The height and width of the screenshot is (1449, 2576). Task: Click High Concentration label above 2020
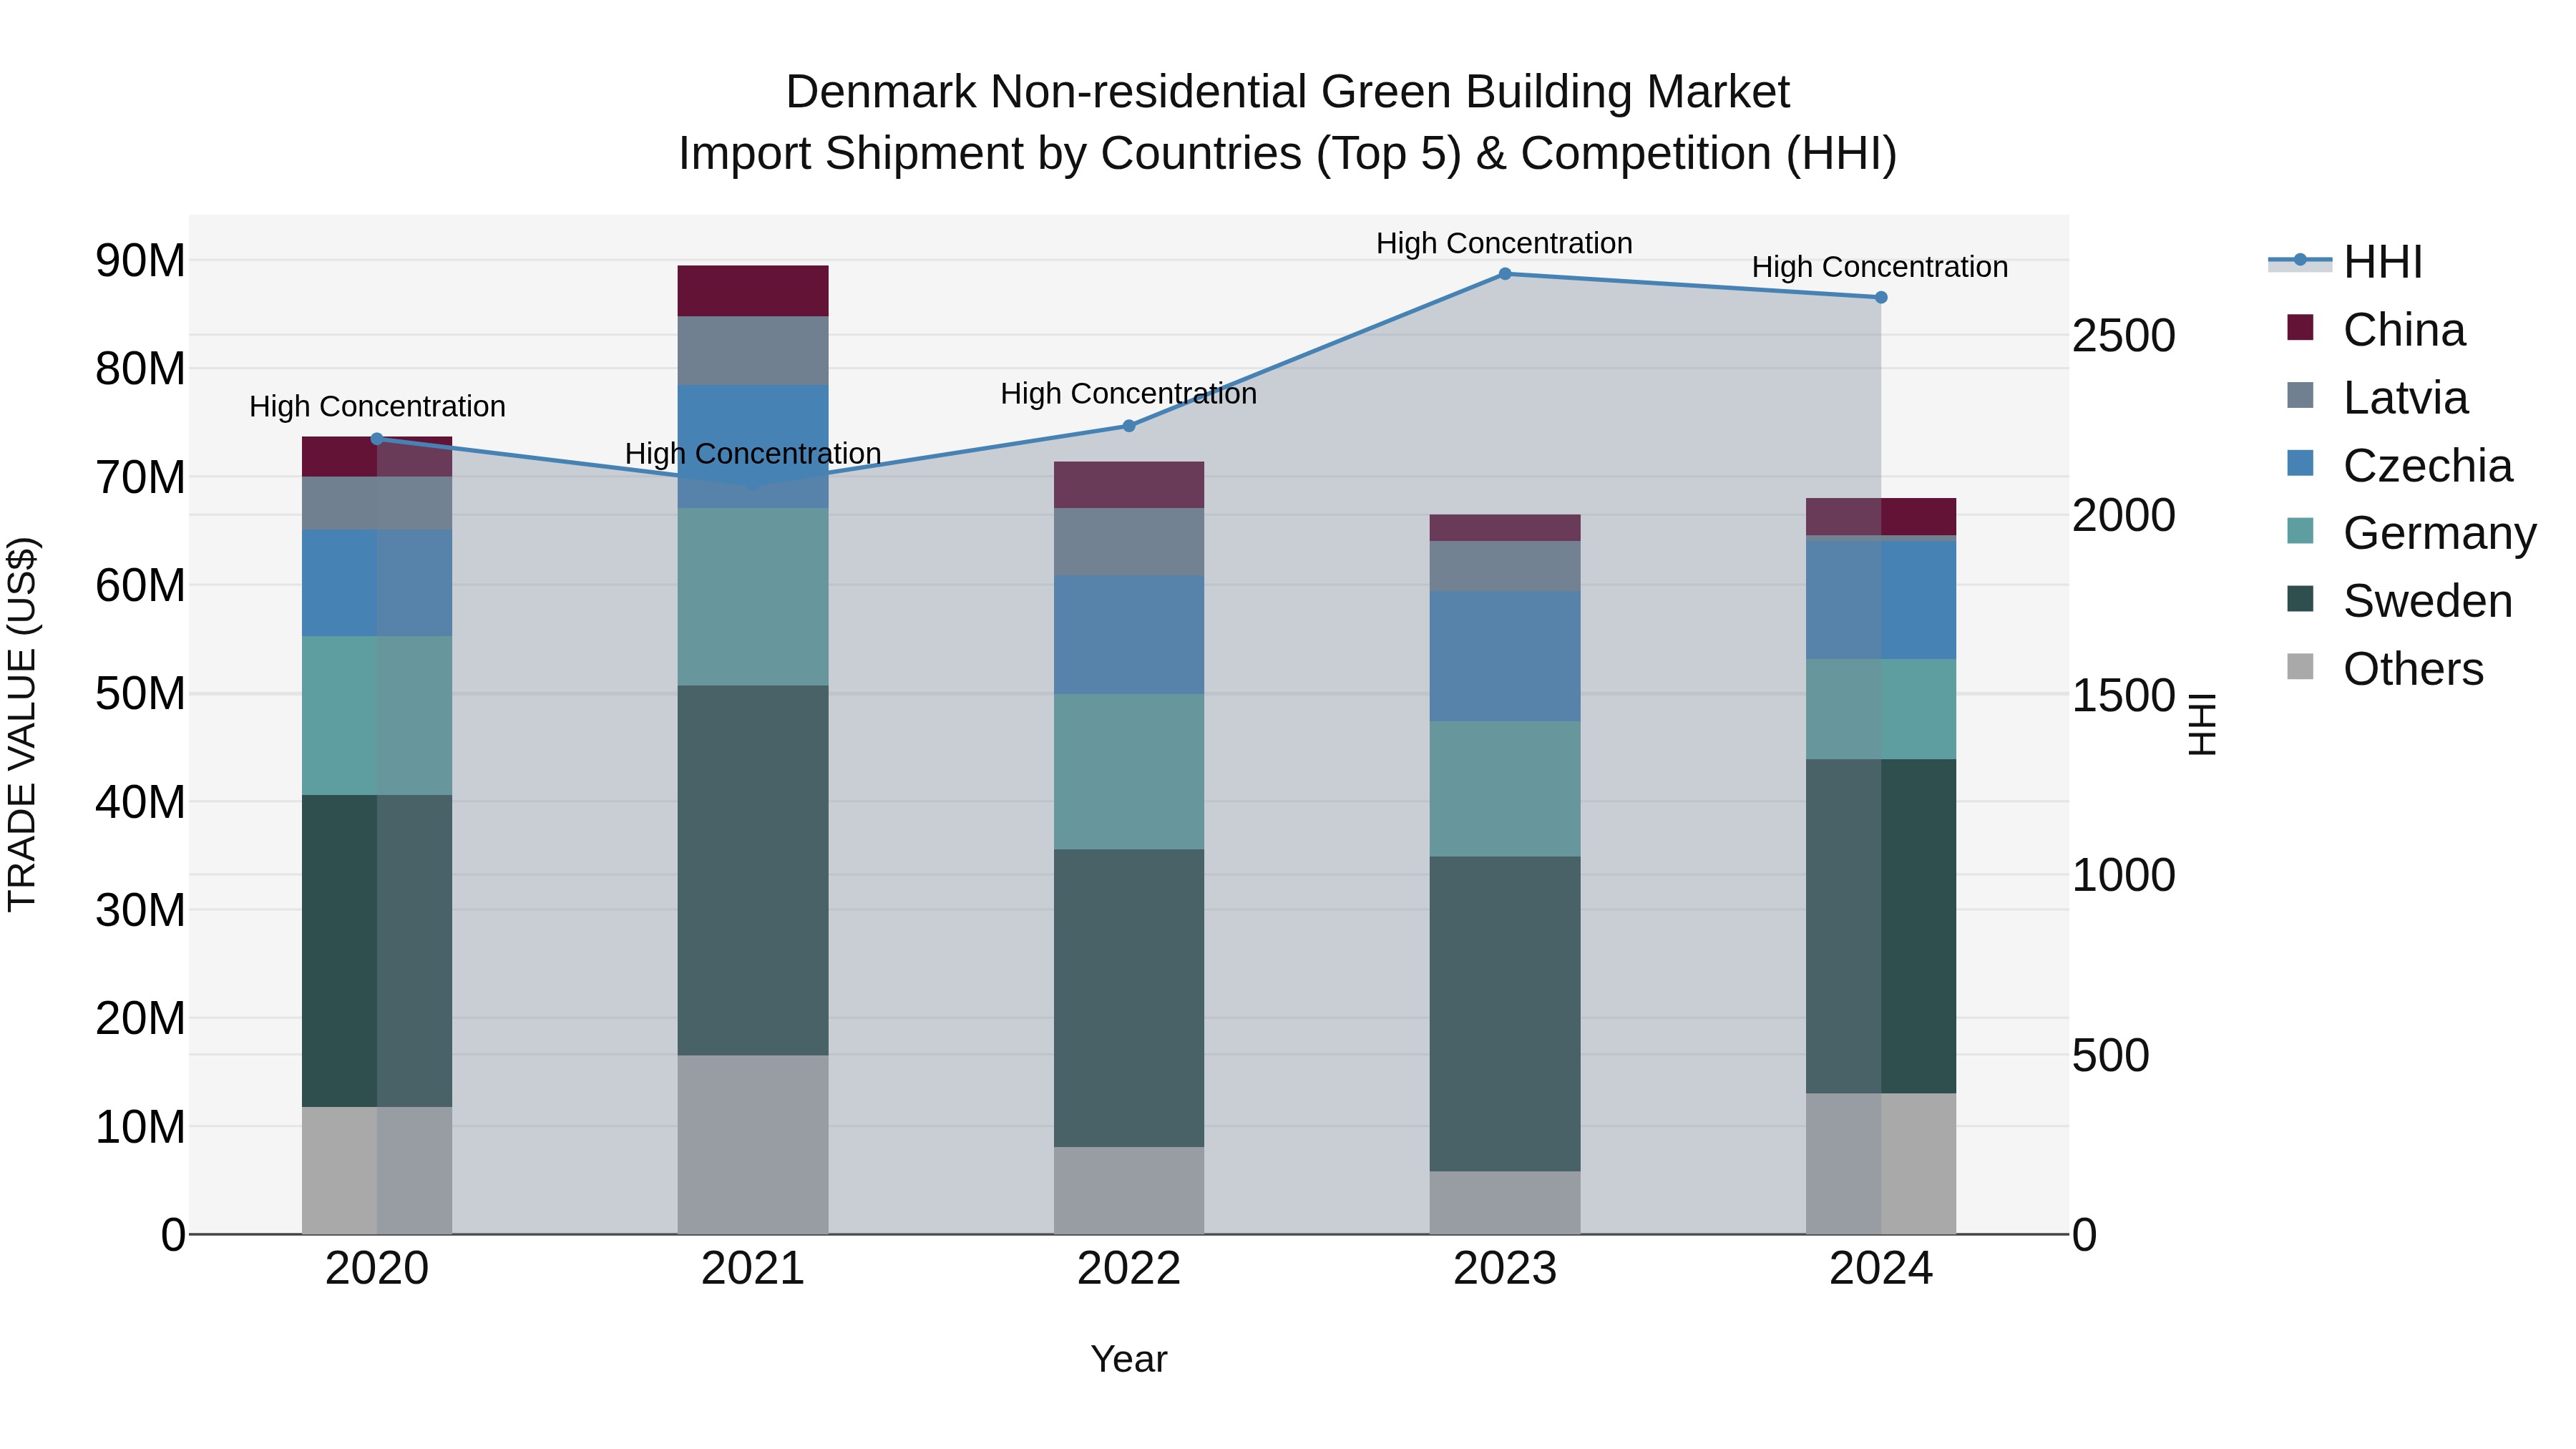(377, 407)
